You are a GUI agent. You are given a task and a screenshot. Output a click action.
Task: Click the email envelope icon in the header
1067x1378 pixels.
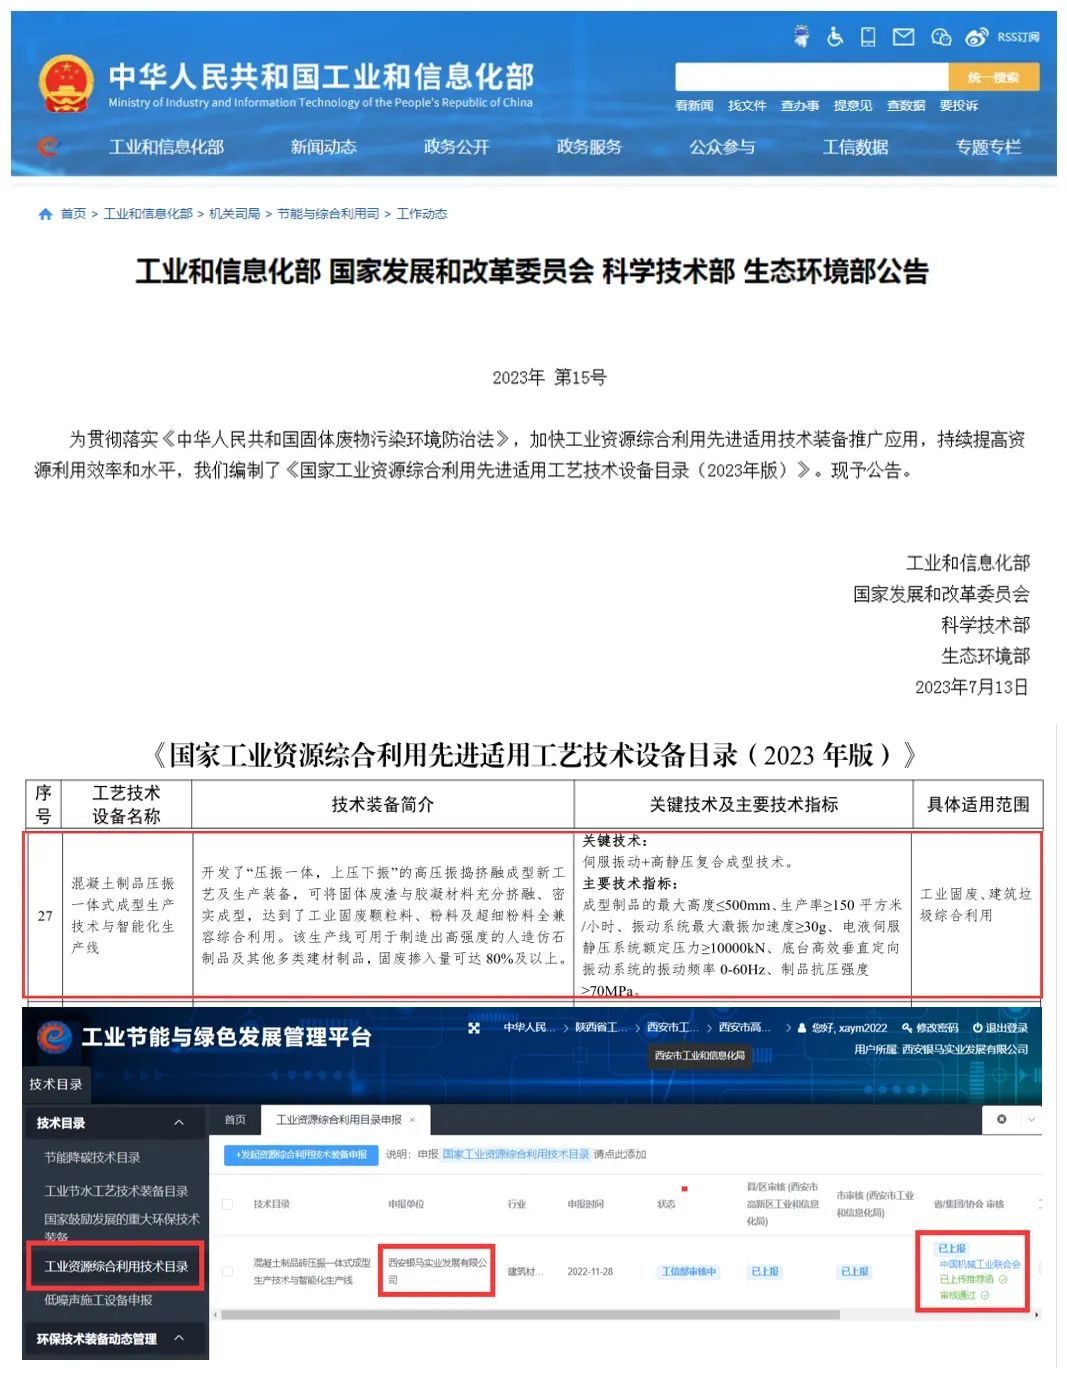(903, 36)
